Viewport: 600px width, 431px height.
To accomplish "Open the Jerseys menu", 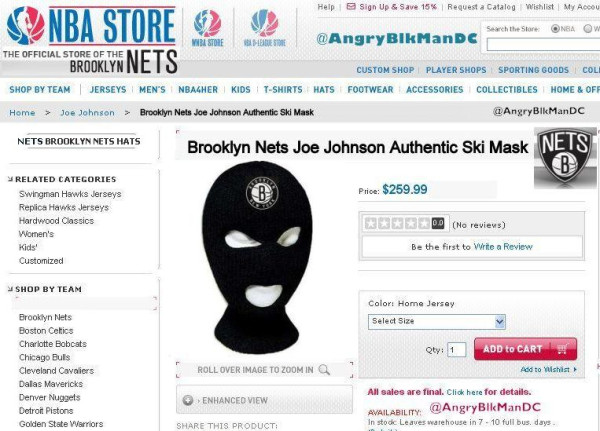I will point(108,90).
